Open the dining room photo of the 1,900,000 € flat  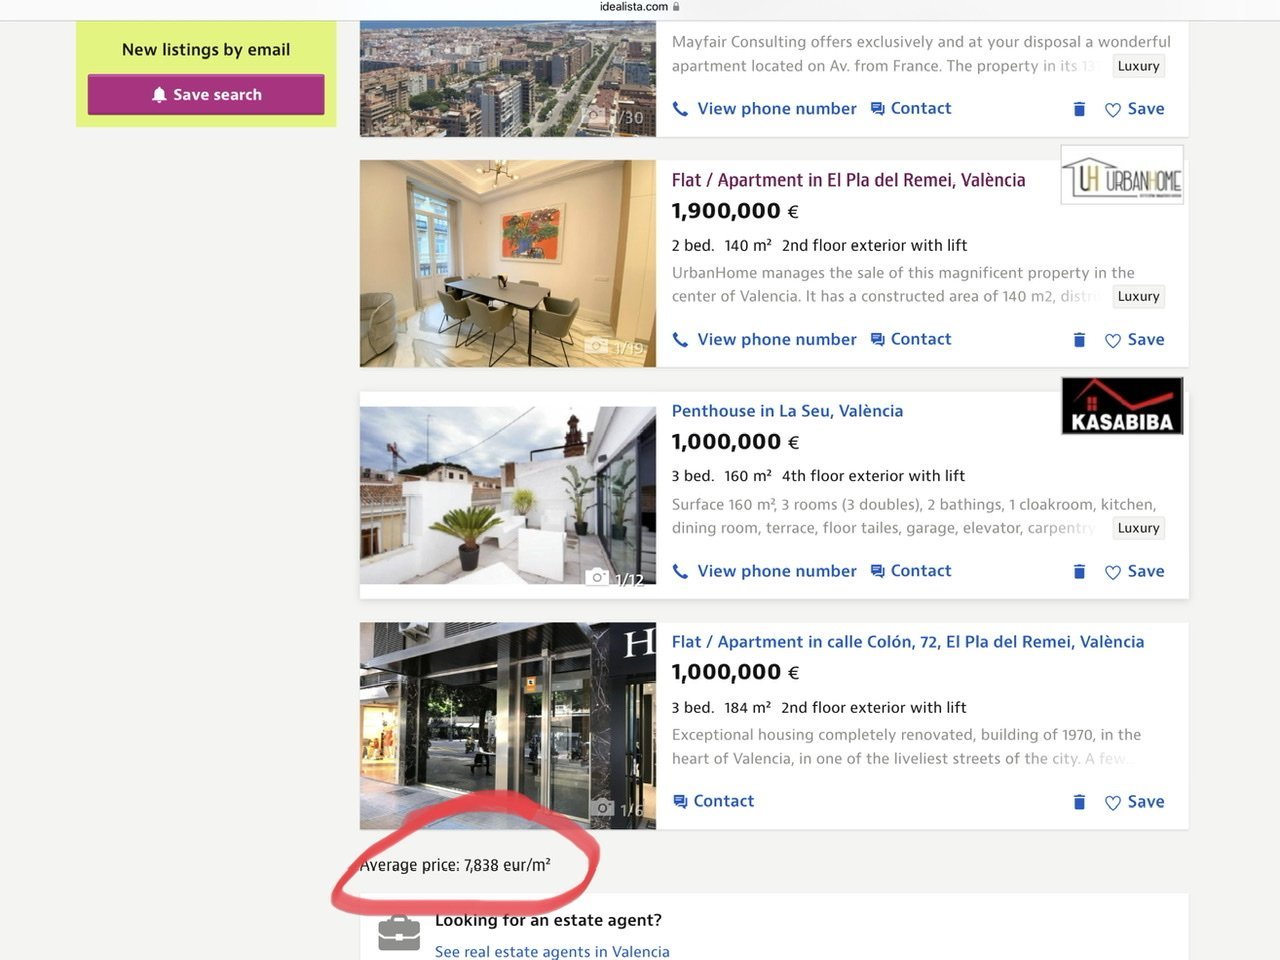tap(508, 264)
